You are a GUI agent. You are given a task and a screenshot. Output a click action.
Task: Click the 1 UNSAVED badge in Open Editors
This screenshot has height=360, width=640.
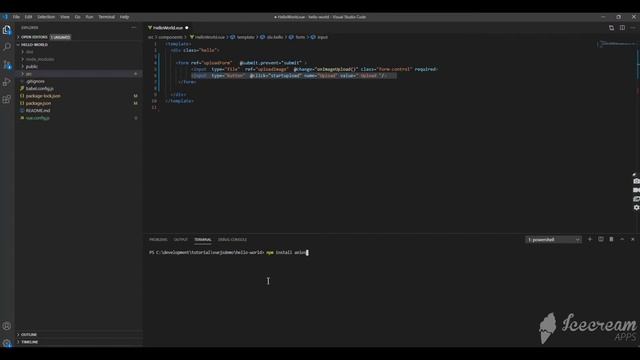(x=60, y=37)
